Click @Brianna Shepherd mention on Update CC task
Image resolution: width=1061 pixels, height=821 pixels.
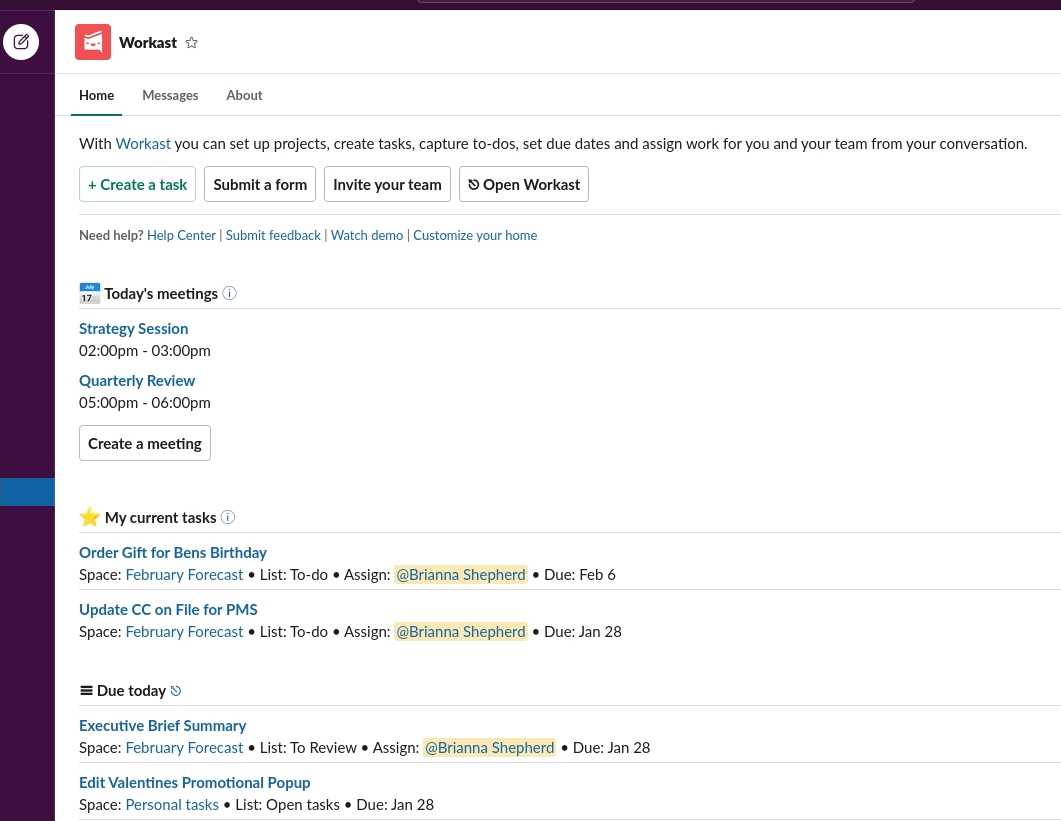point(461,632)
